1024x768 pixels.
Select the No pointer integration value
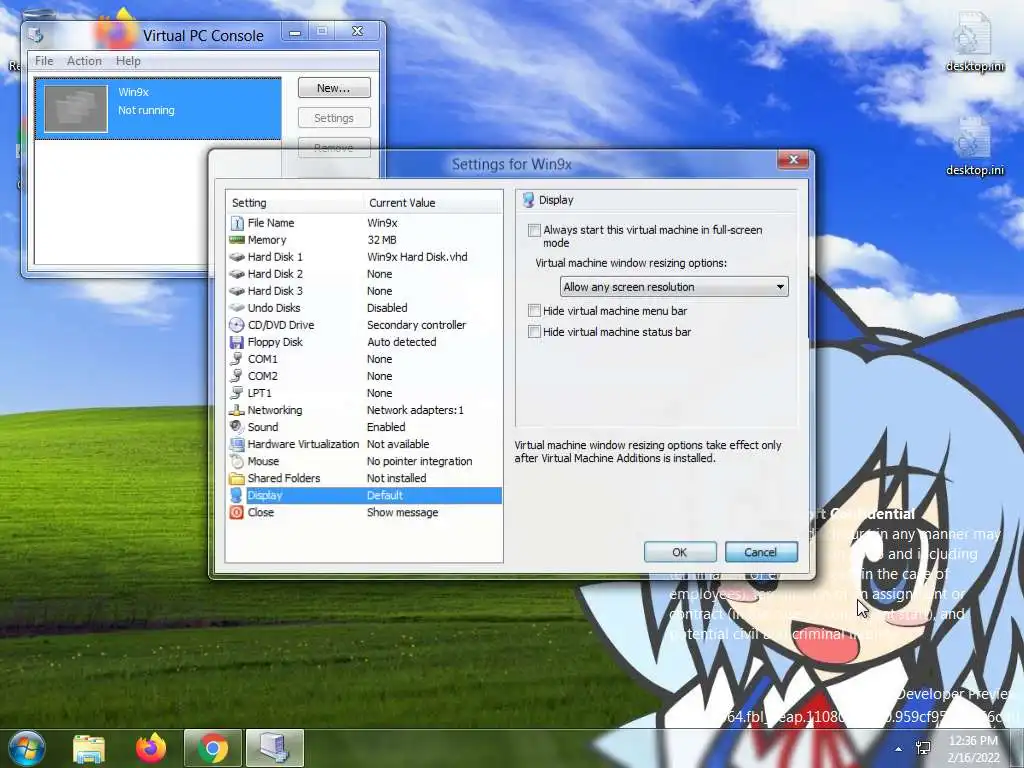click(x=419, y=461)
